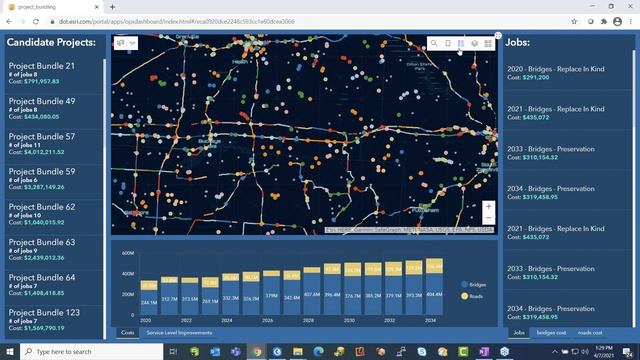Open the map layers list
The width and height of the screenshot is (640, 360).
coord(474,43)
